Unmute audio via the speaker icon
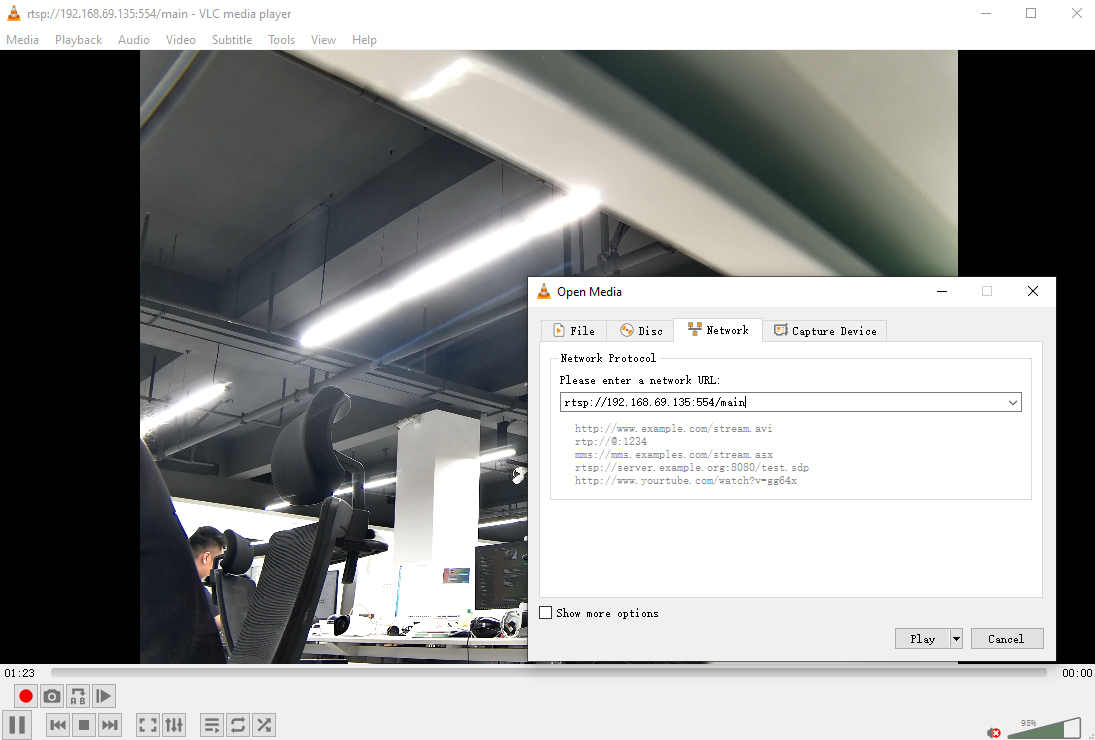Image resolution: width=1095 pixels, height=740 pixels. coord(994,732)
